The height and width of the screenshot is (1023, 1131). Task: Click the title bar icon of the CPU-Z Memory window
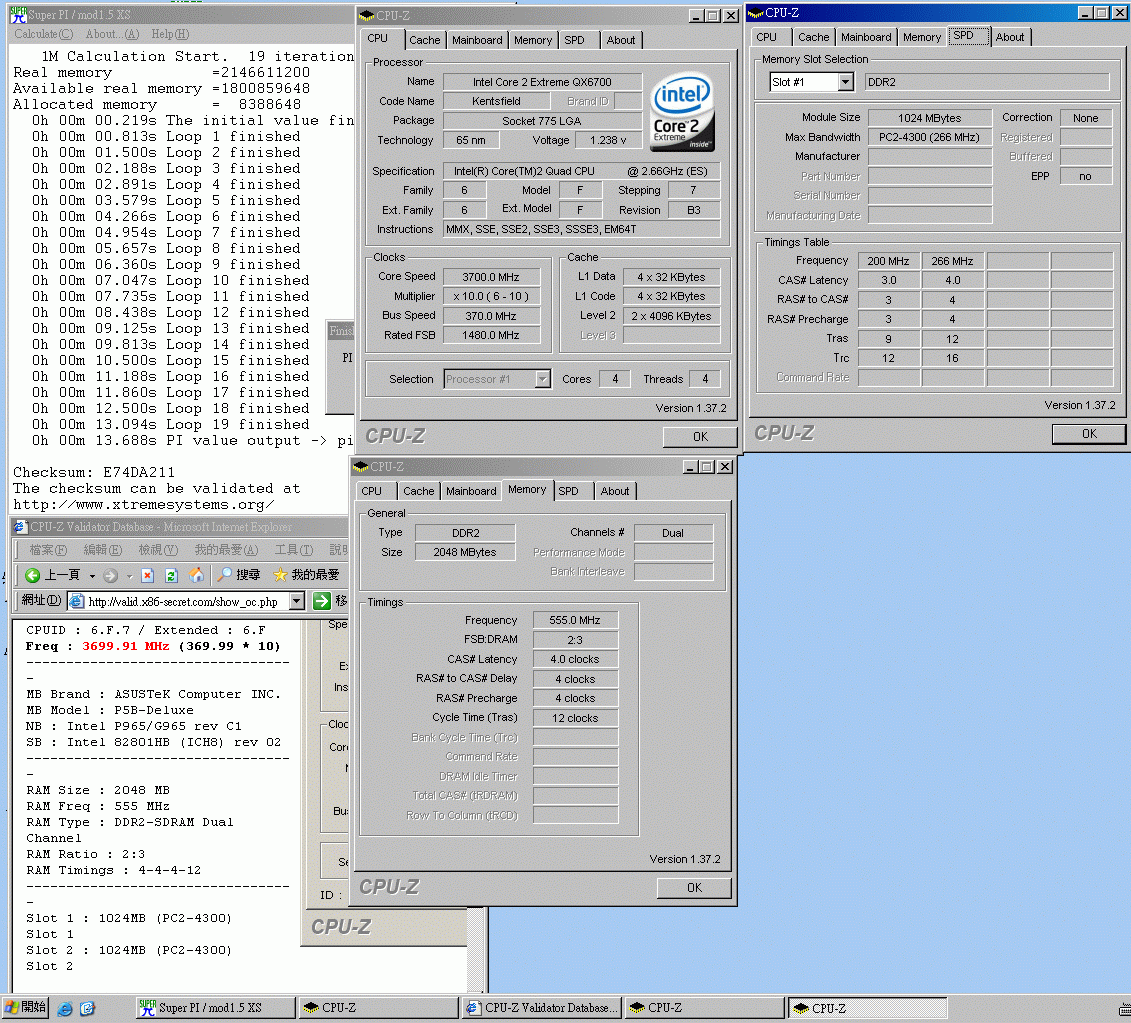pos(361,467)
